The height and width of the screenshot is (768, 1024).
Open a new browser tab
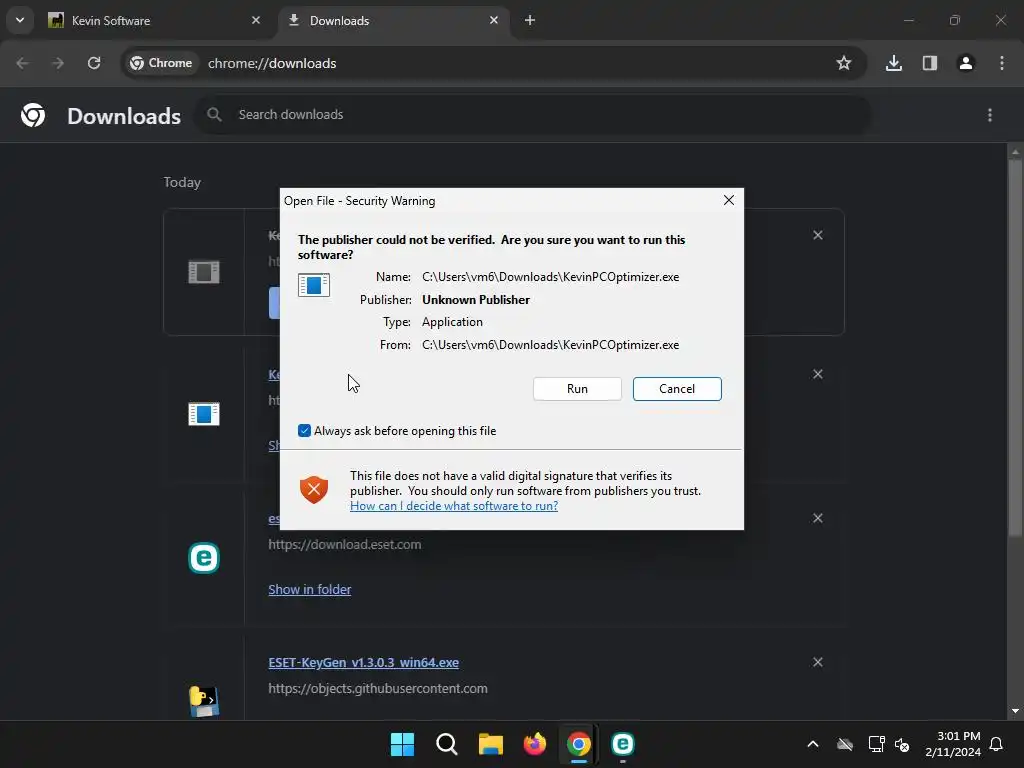pyautogui.click(x=530, y=20)
